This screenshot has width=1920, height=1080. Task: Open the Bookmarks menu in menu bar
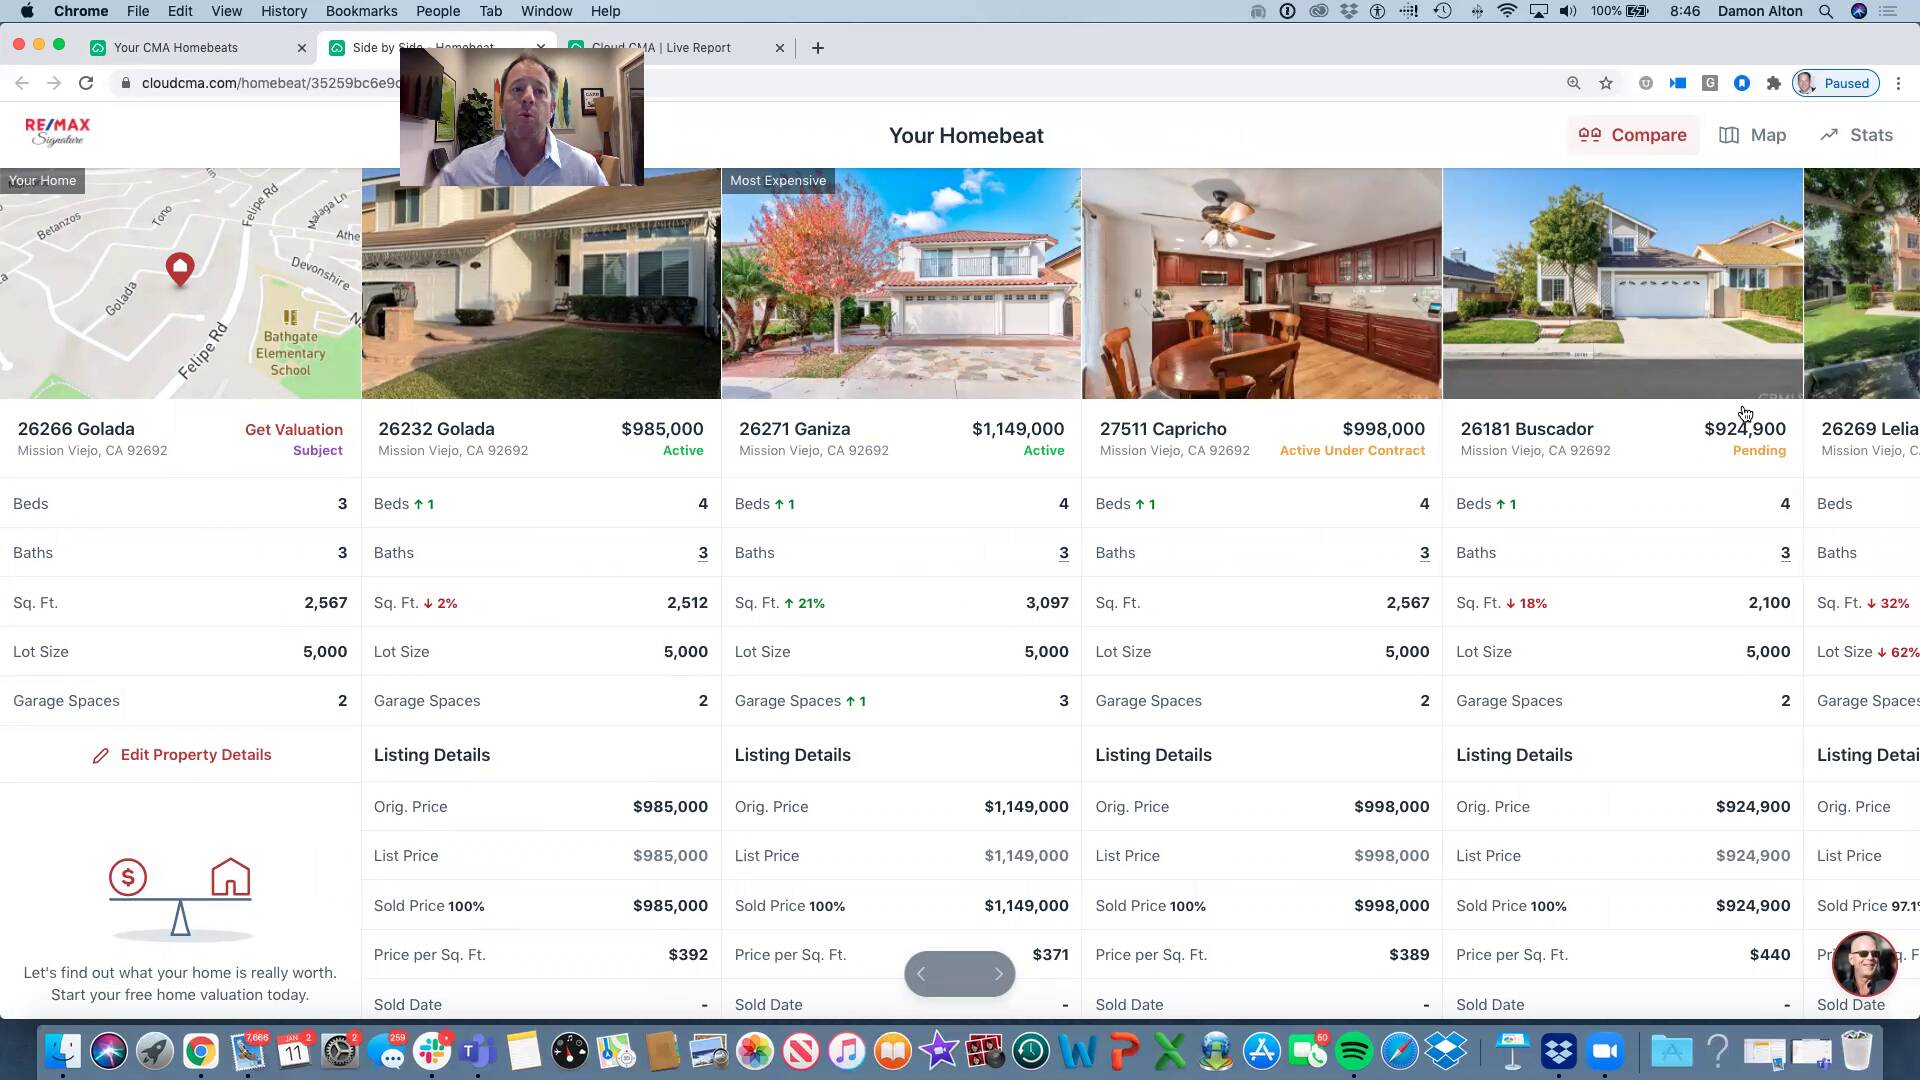click(x=361, y=11)
